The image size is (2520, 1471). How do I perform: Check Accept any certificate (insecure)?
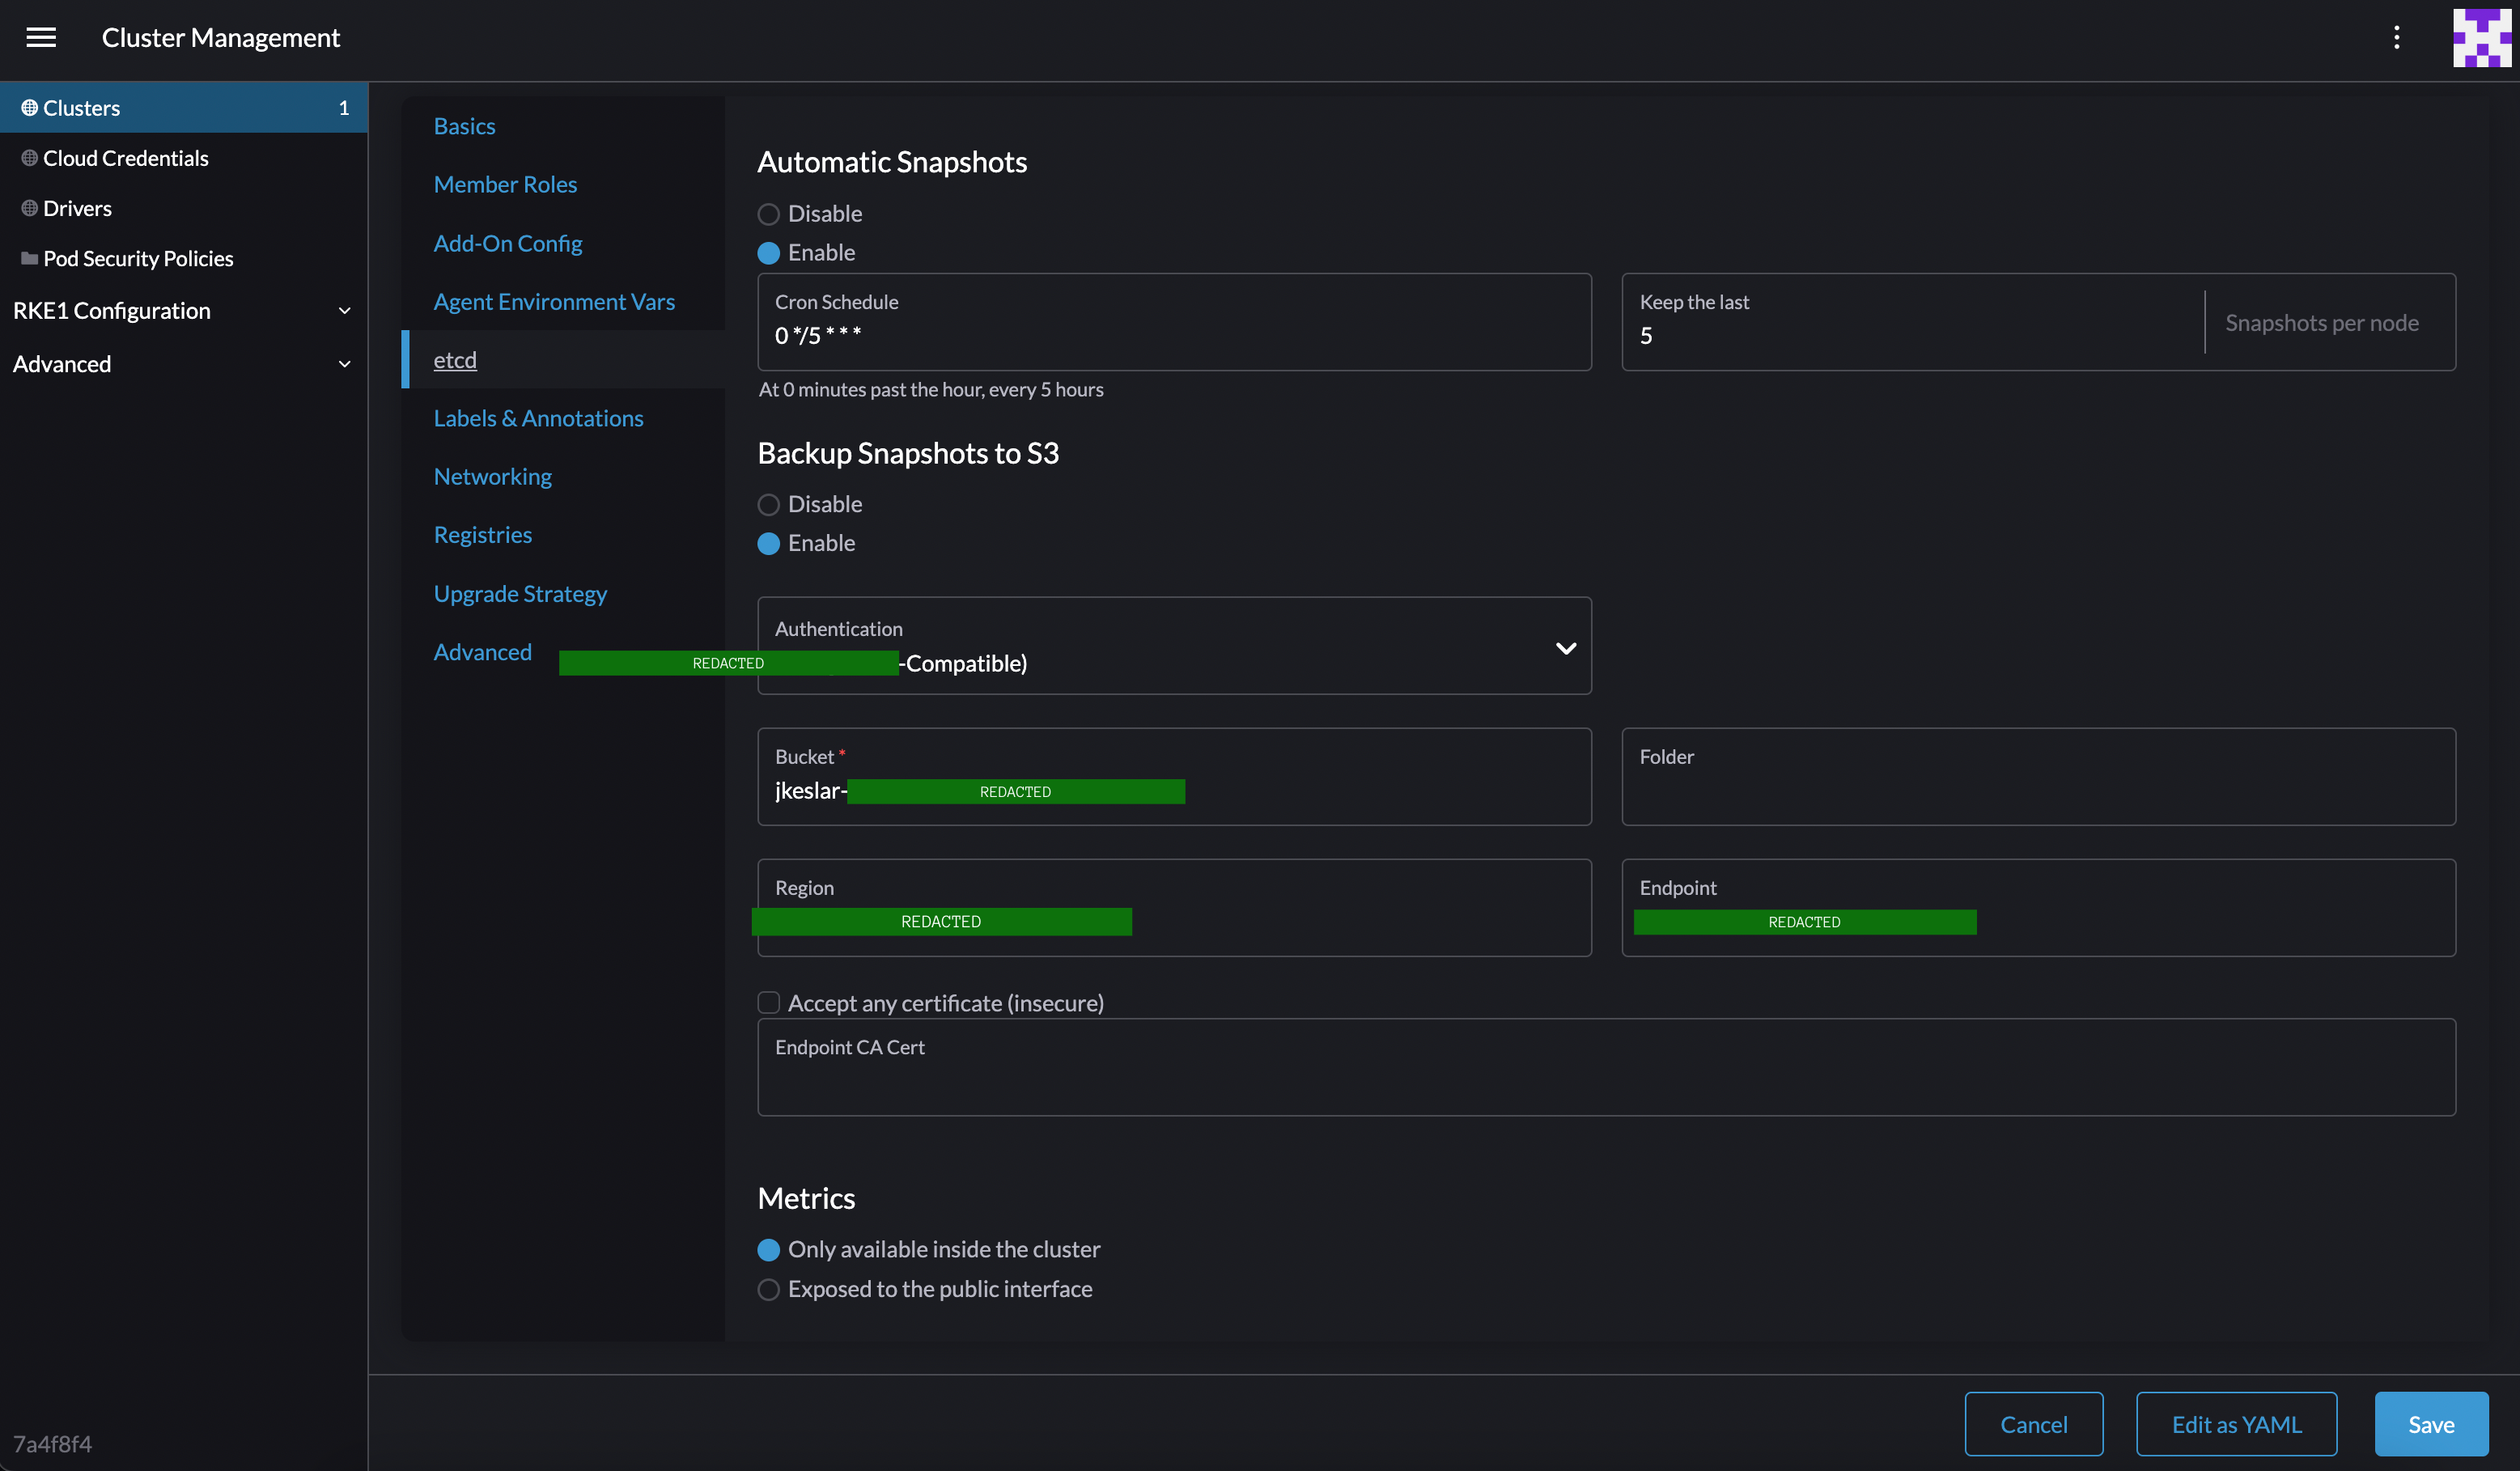click(x=768, y=1001)
